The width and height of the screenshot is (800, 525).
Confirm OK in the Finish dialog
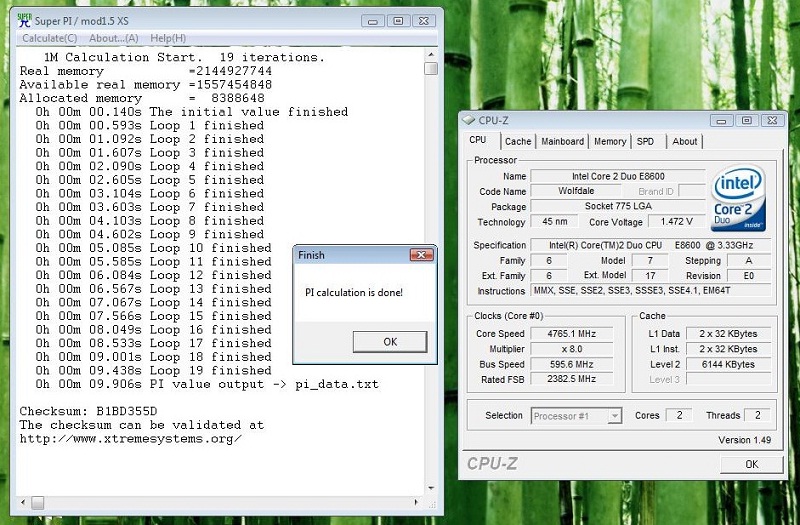coord(390,342)
